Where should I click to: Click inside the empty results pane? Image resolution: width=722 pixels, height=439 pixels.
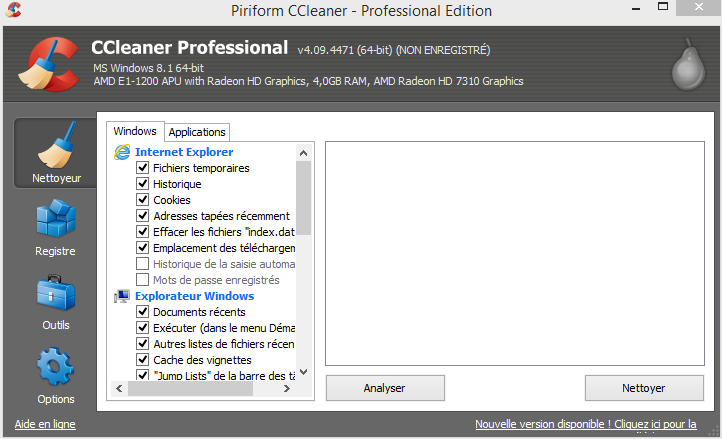(x=515, y=253)
